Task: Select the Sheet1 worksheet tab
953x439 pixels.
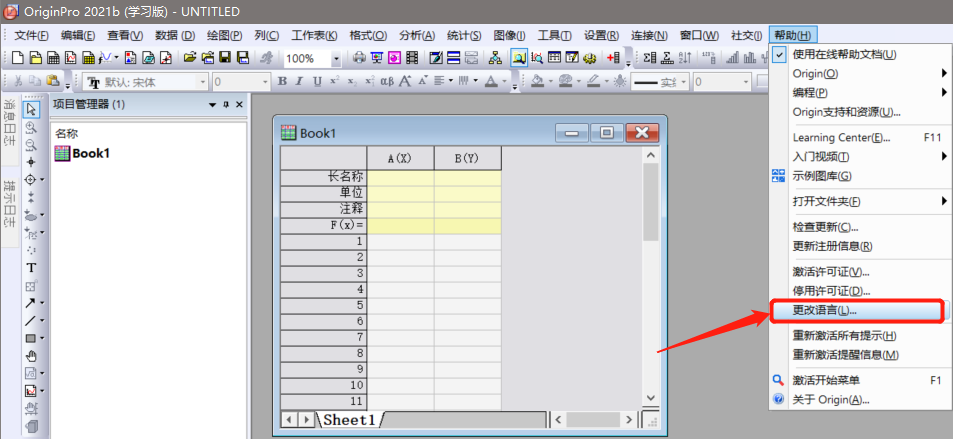Action: [x=349, y=420]
